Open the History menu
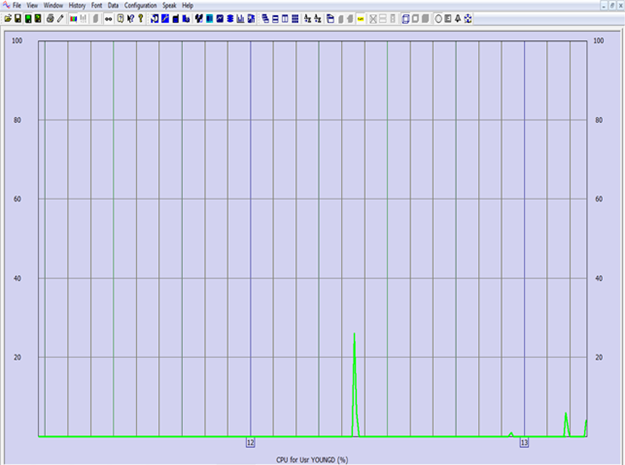 (77, 5)
